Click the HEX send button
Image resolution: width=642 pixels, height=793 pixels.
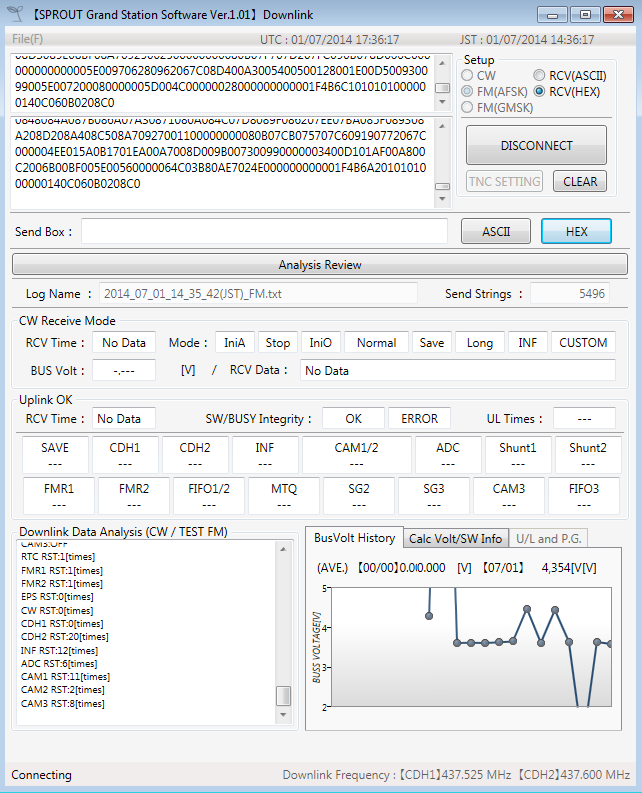[576, 231]
